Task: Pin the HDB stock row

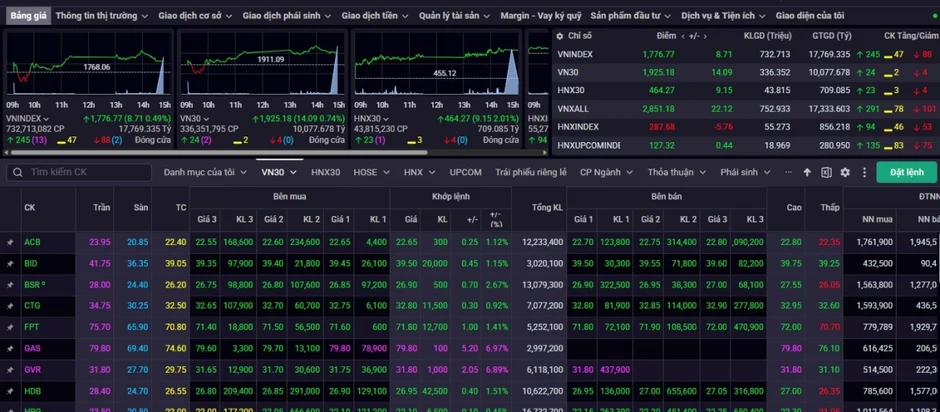Action: (10, 391)
